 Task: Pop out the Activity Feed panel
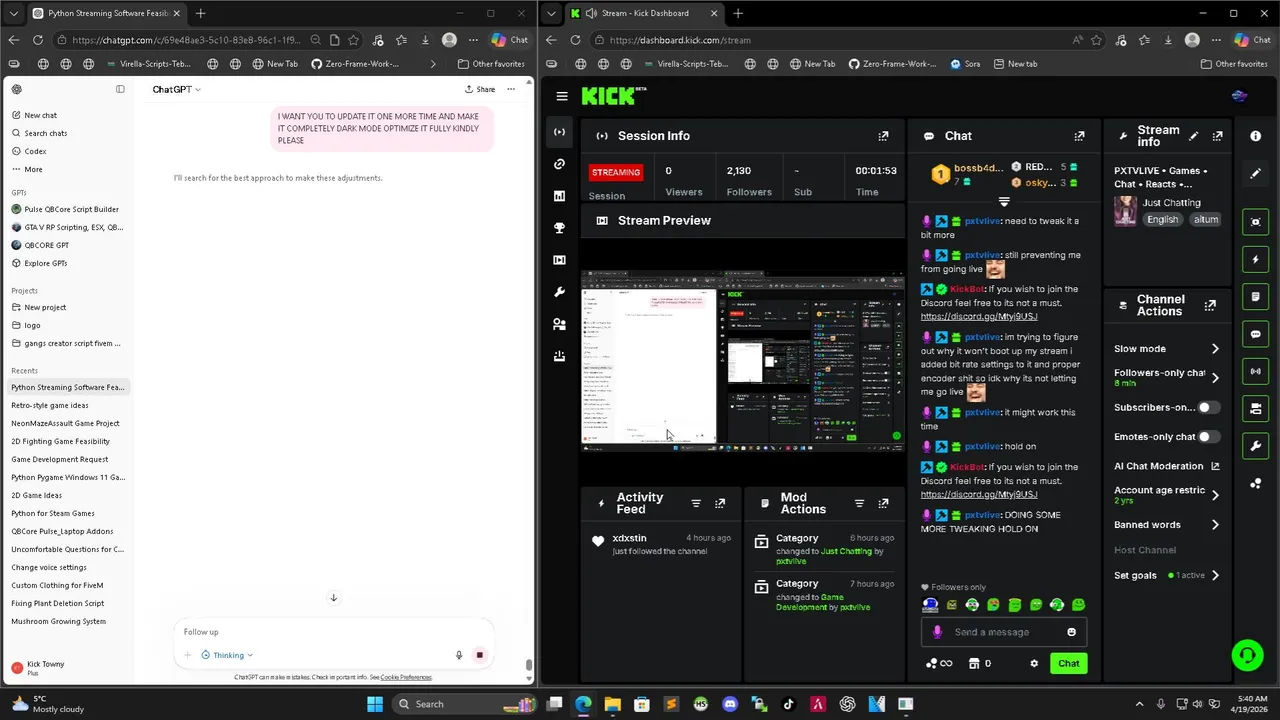pyautogui.click(x=720, y=503)
